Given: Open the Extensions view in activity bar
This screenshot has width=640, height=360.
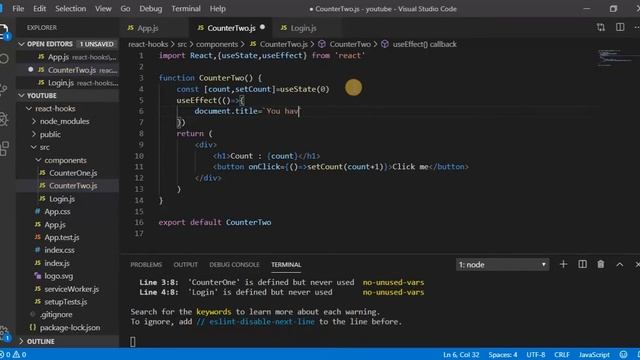Looking at the screenshot, I should pyautogui.click(x=4, y=149).
